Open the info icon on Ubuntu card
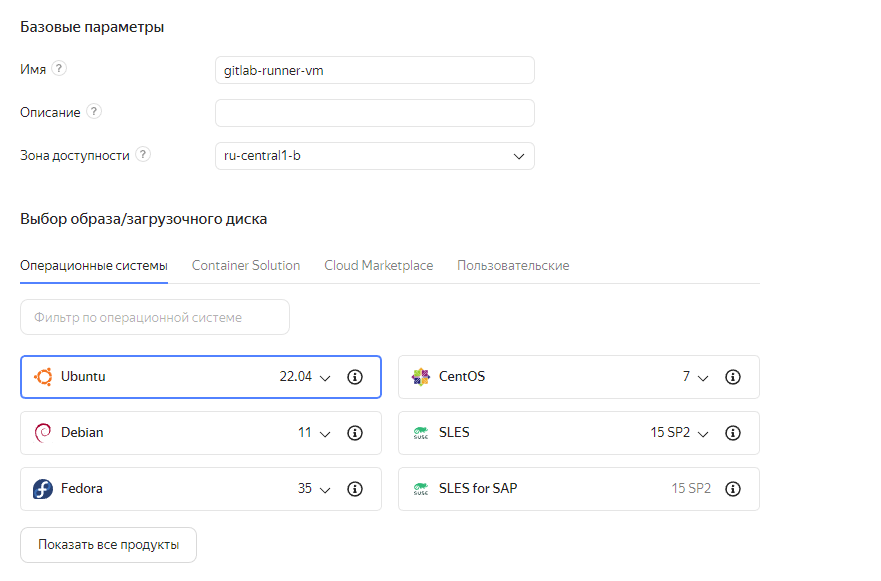This screenshot has width=881, height=581. tap(354, 377)
